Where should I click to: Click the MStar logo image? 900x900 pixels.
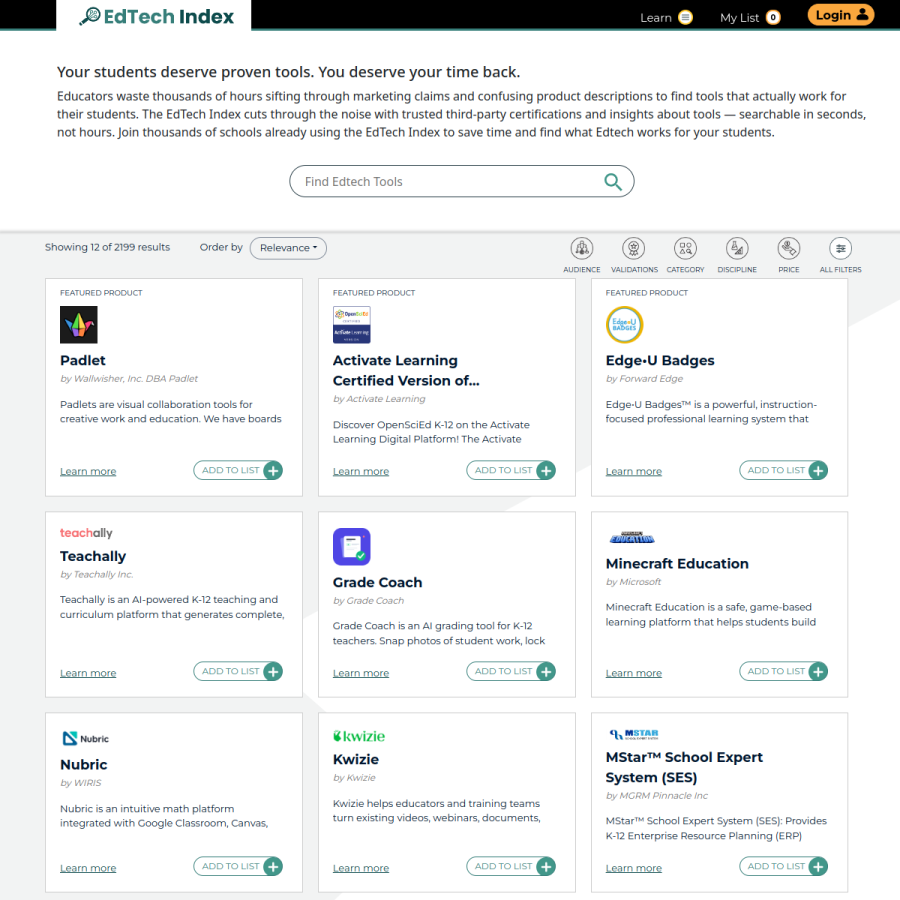click(634, 734)
